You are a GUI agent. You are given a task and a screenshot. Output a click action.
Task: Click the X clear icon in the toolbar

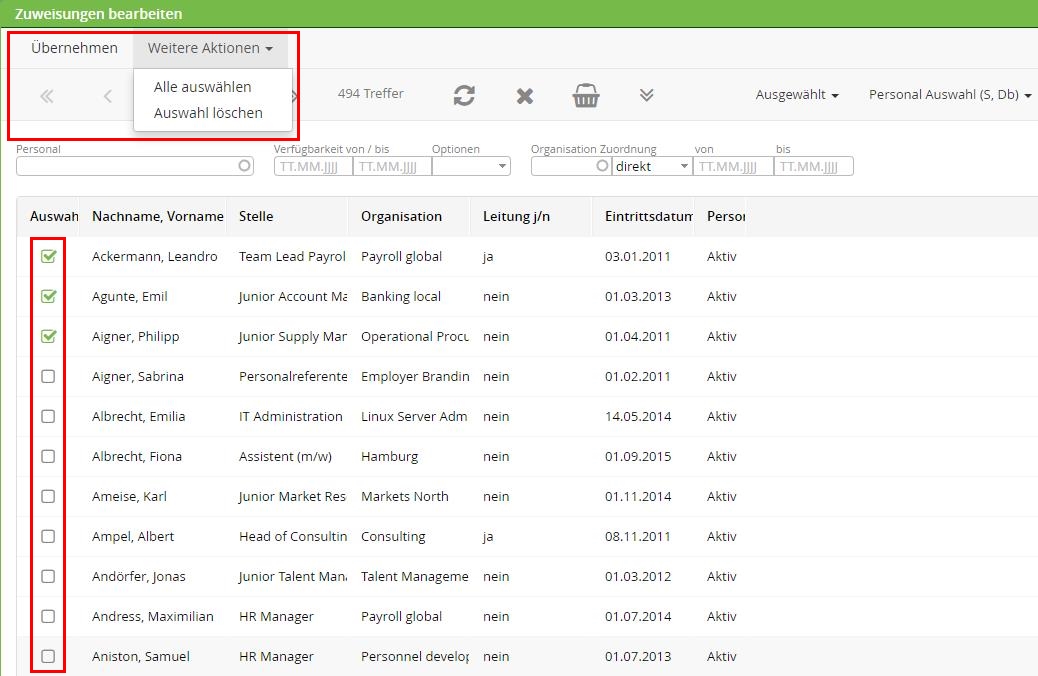coord(525,96)
